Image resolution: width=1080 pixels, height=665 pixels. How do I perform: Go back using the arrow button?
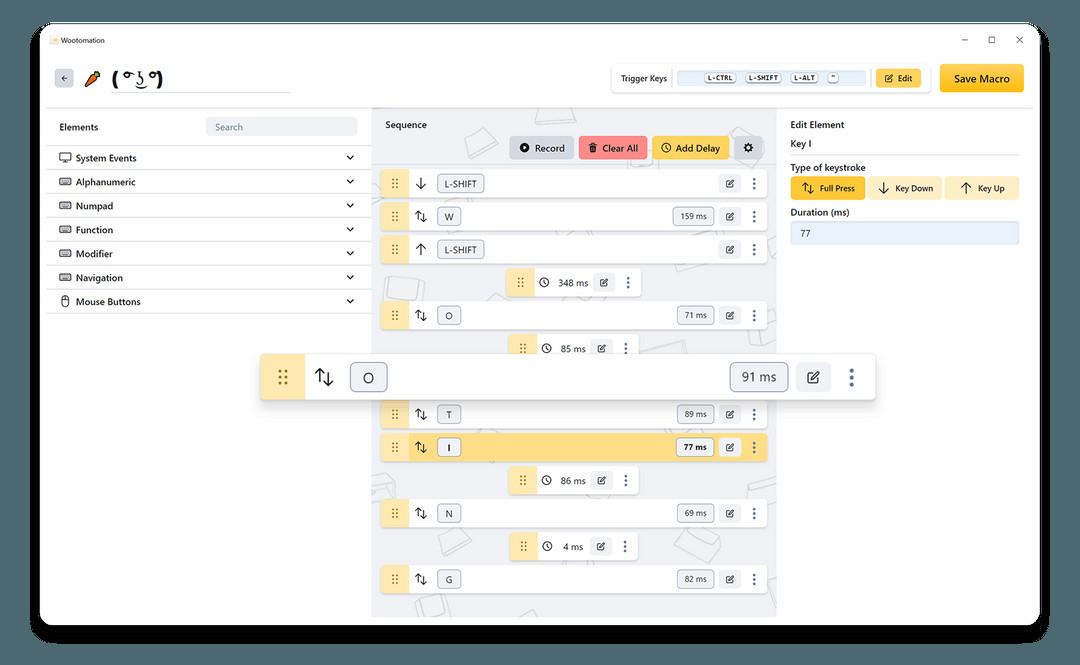pyautogui.click(x=64, y=78)
